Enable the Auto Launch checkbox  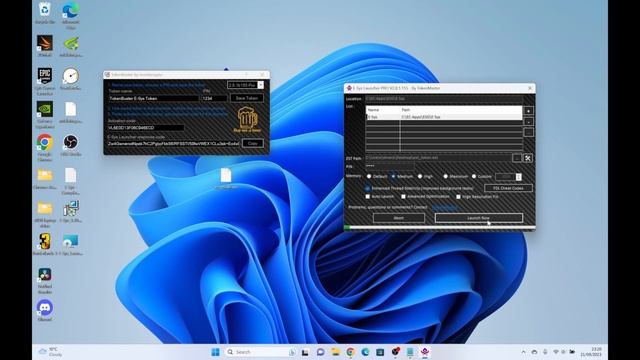(x=368, y=196)
